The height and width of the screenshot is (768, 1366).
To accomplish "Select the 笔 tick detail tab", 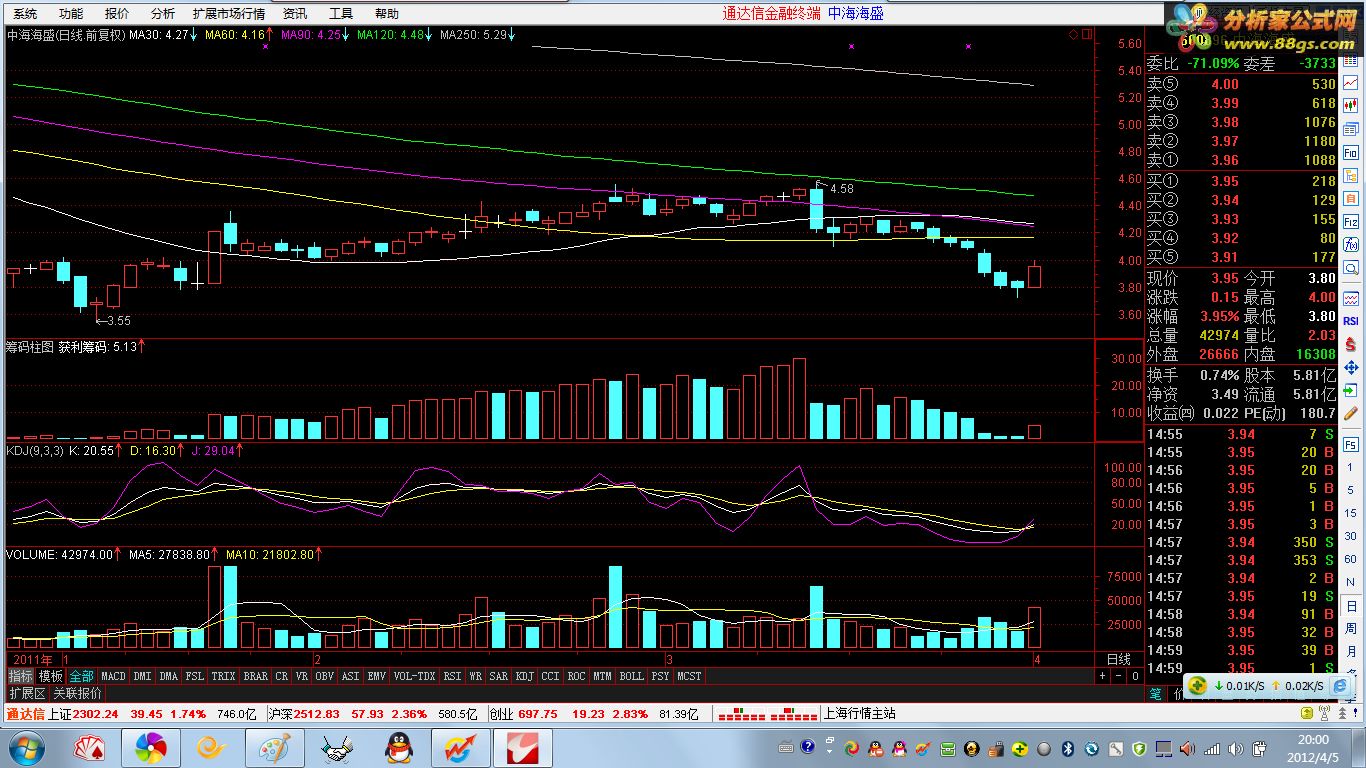I will tap(1155, 693).
